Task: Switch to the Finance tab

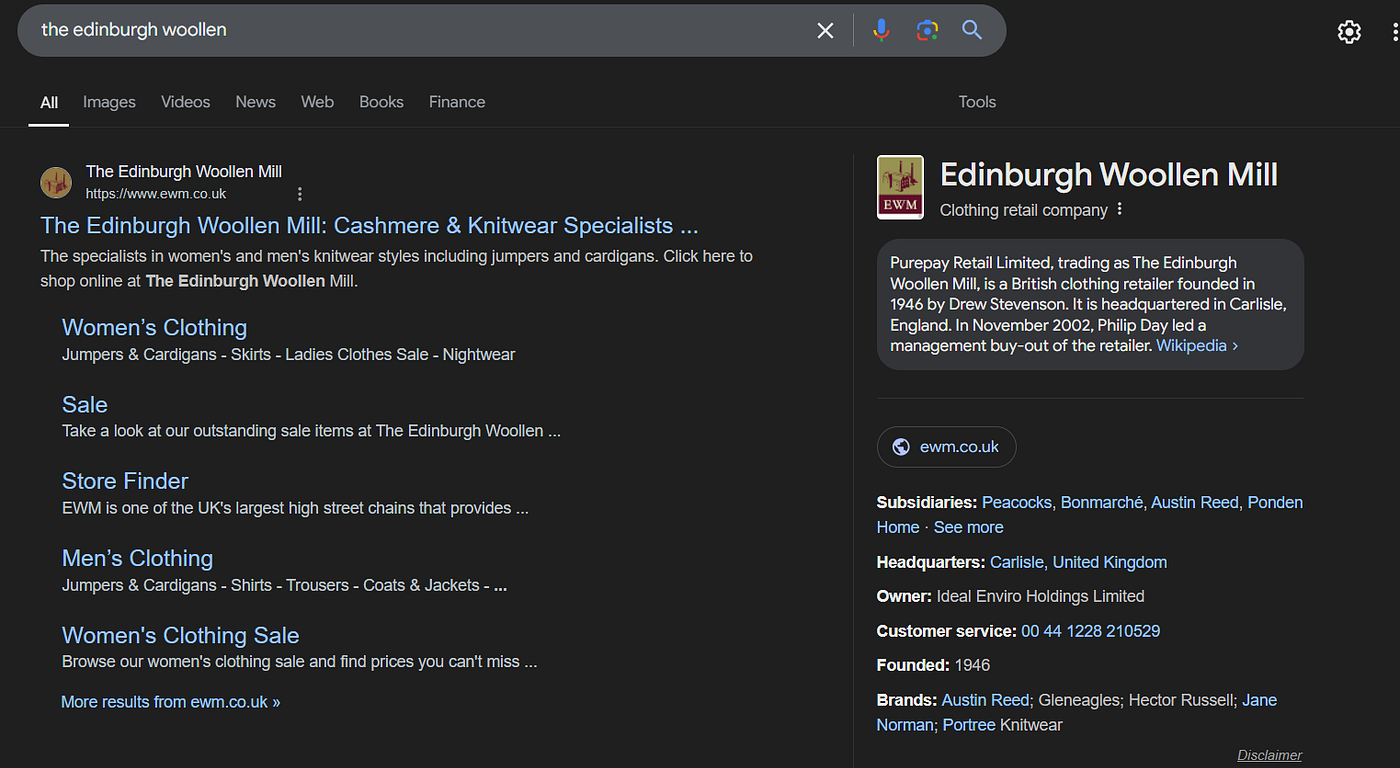Action: 457,102
